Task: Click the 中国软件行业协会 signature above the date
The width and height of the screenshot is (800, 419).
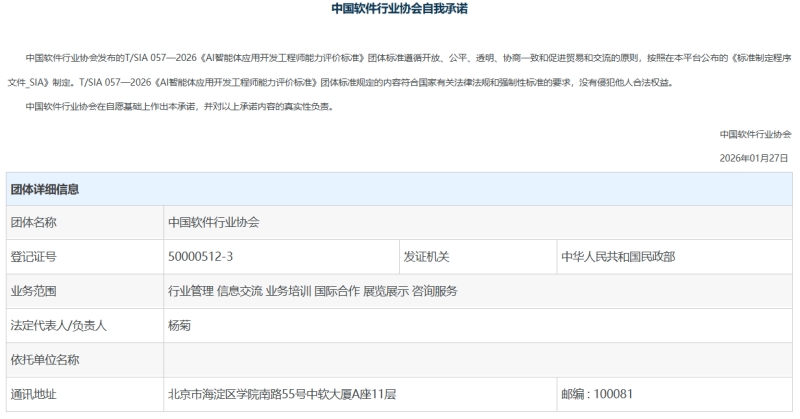Action: tap(754, 134)
